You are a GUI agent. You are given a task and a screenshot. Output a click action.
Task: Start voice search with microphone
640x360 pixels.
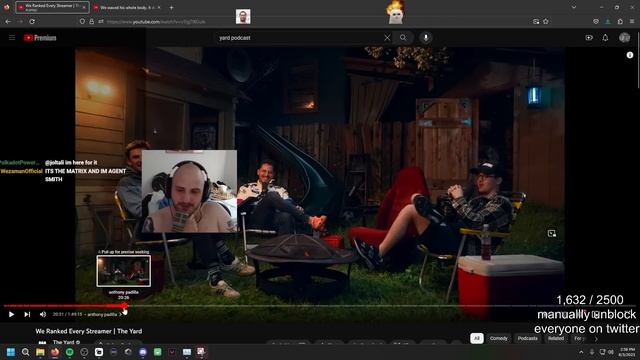click(x=426, y=38)
